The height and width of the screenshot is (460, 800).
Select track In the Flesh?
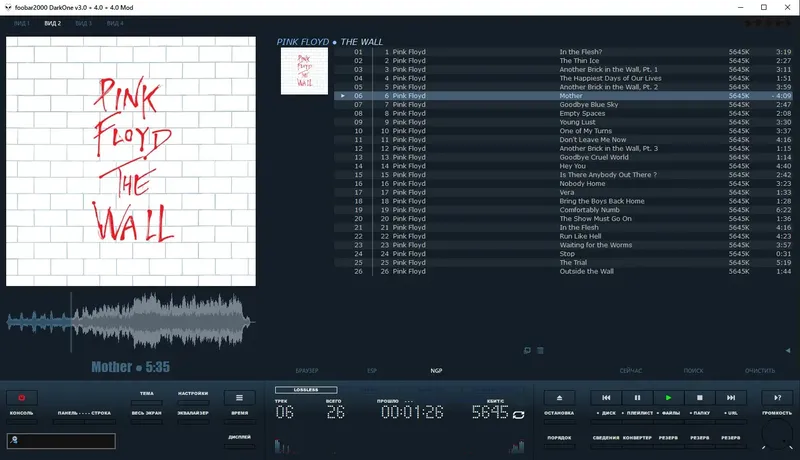563,52
